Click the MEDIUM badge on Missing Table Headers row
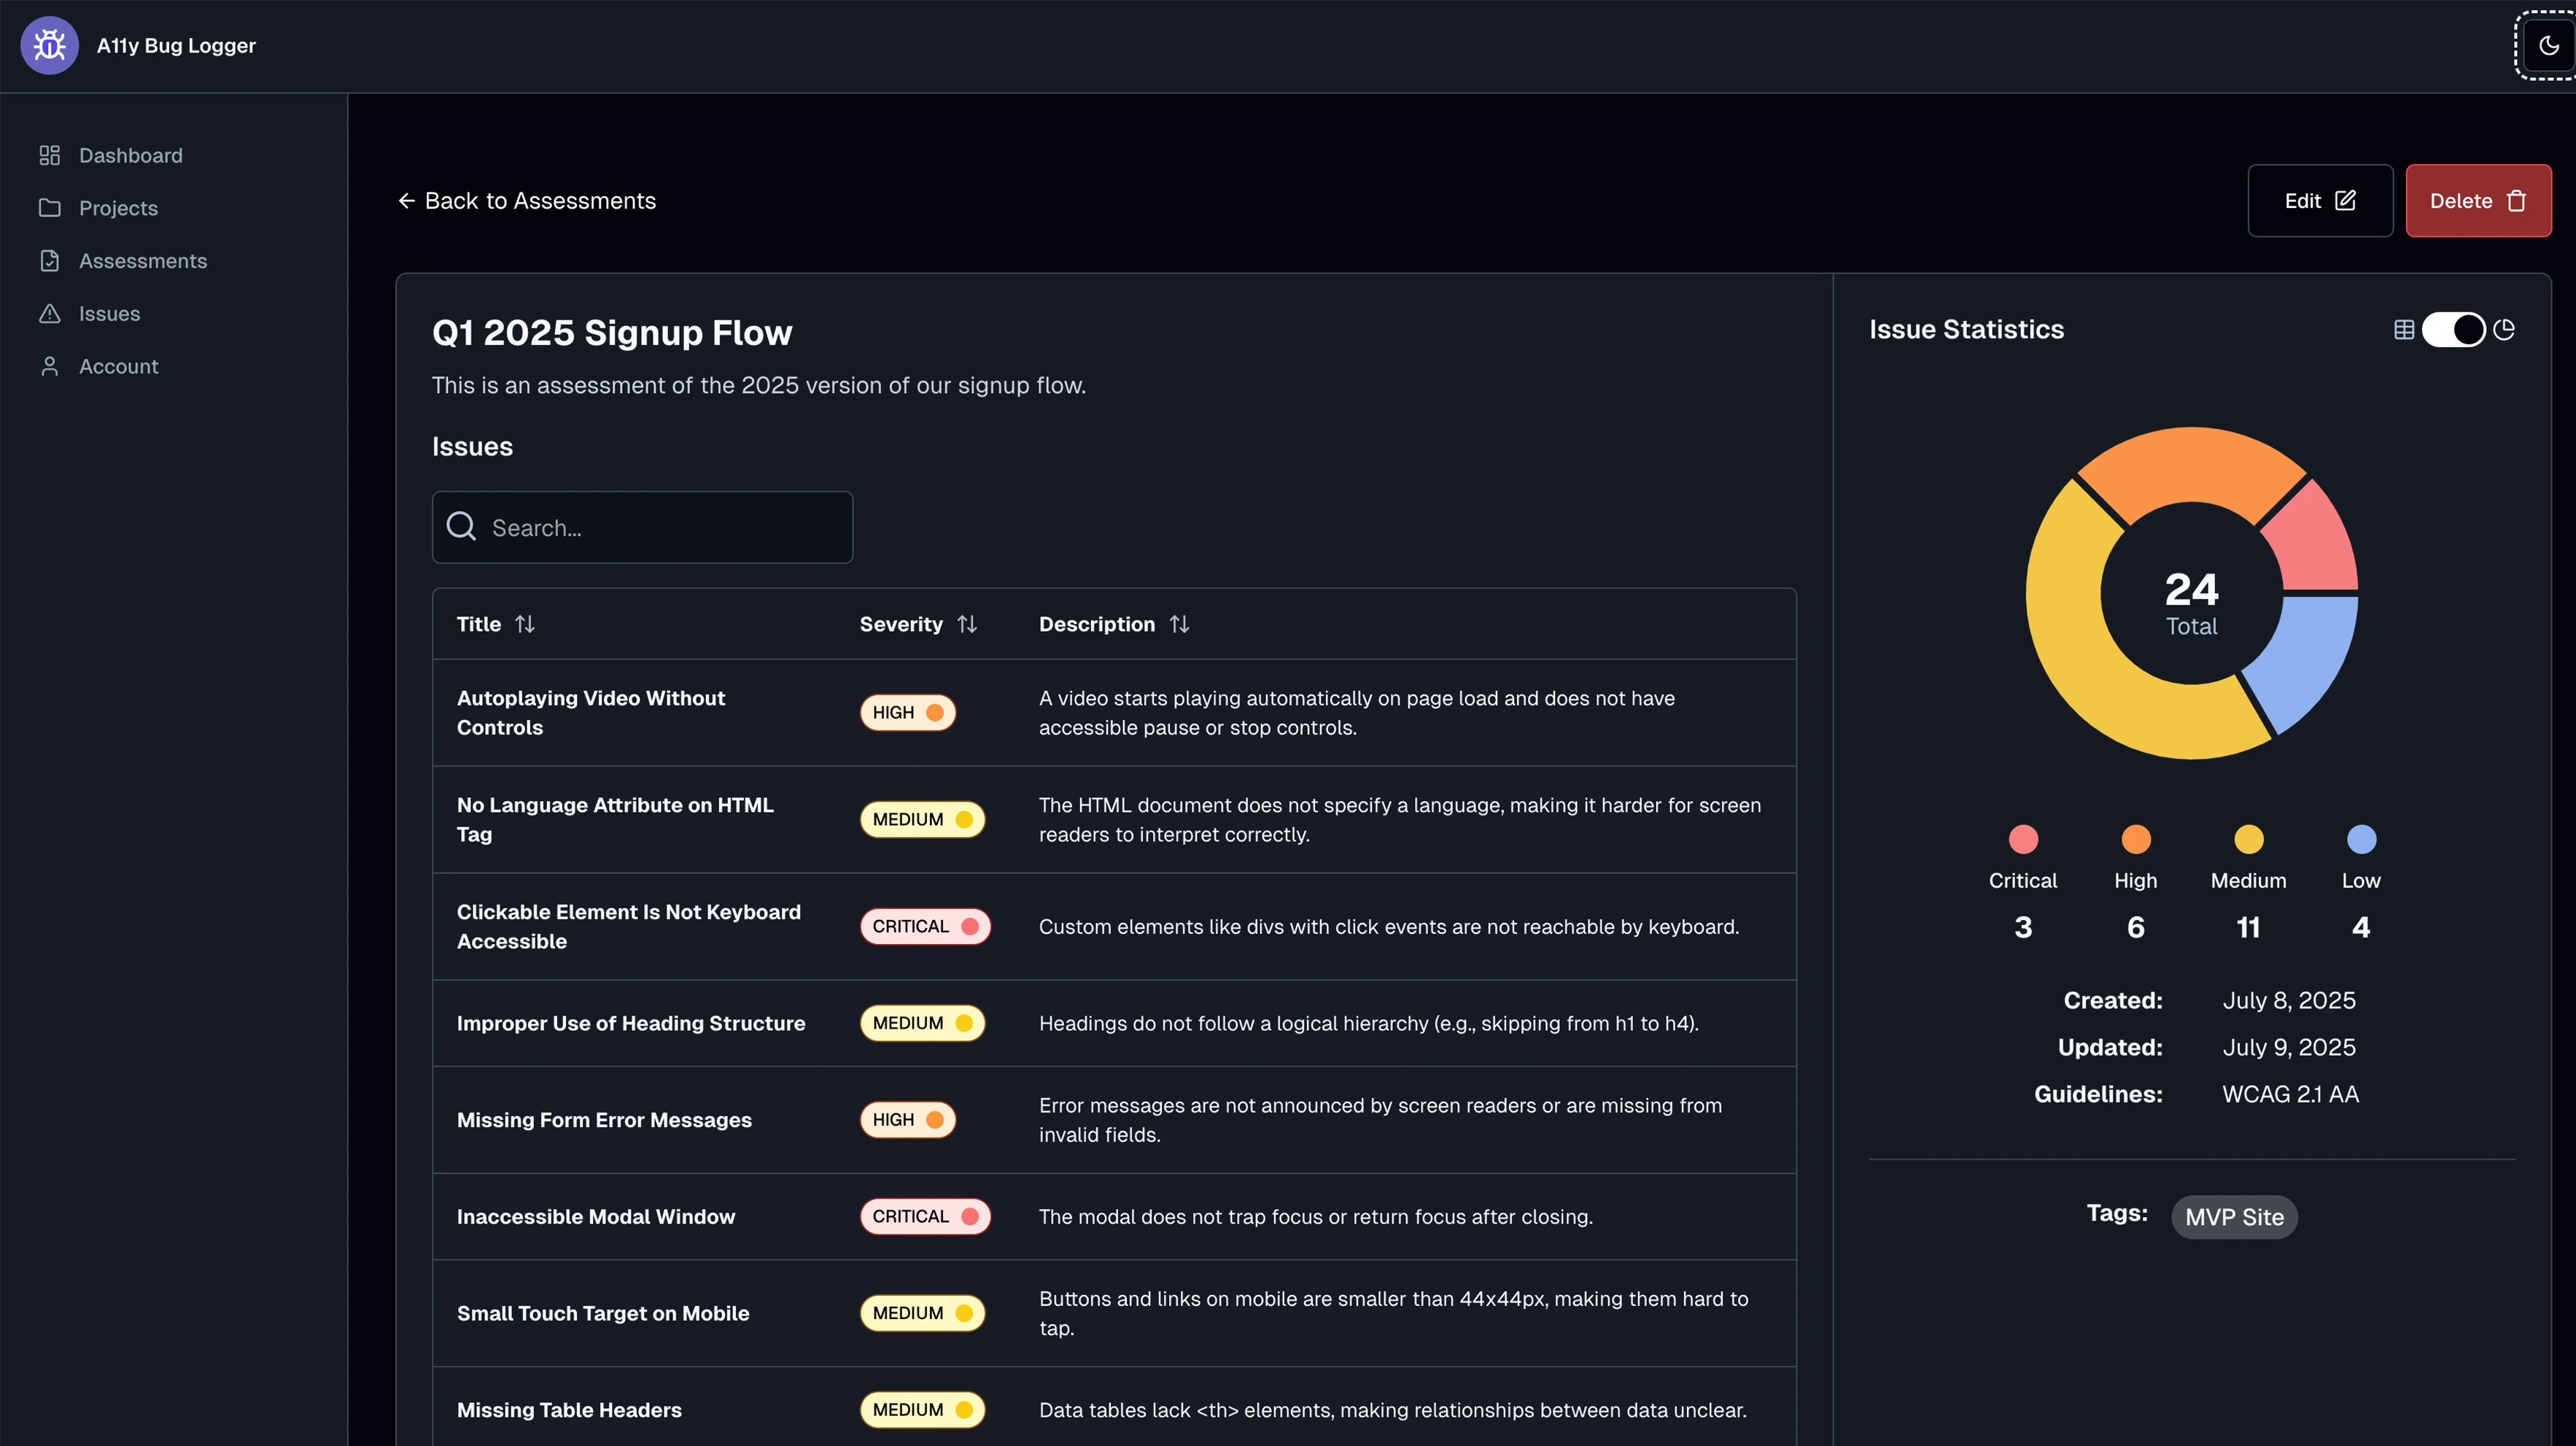Image resolution: width=2576 pixels, height=1446 pixels. (x=923, y=1410)
